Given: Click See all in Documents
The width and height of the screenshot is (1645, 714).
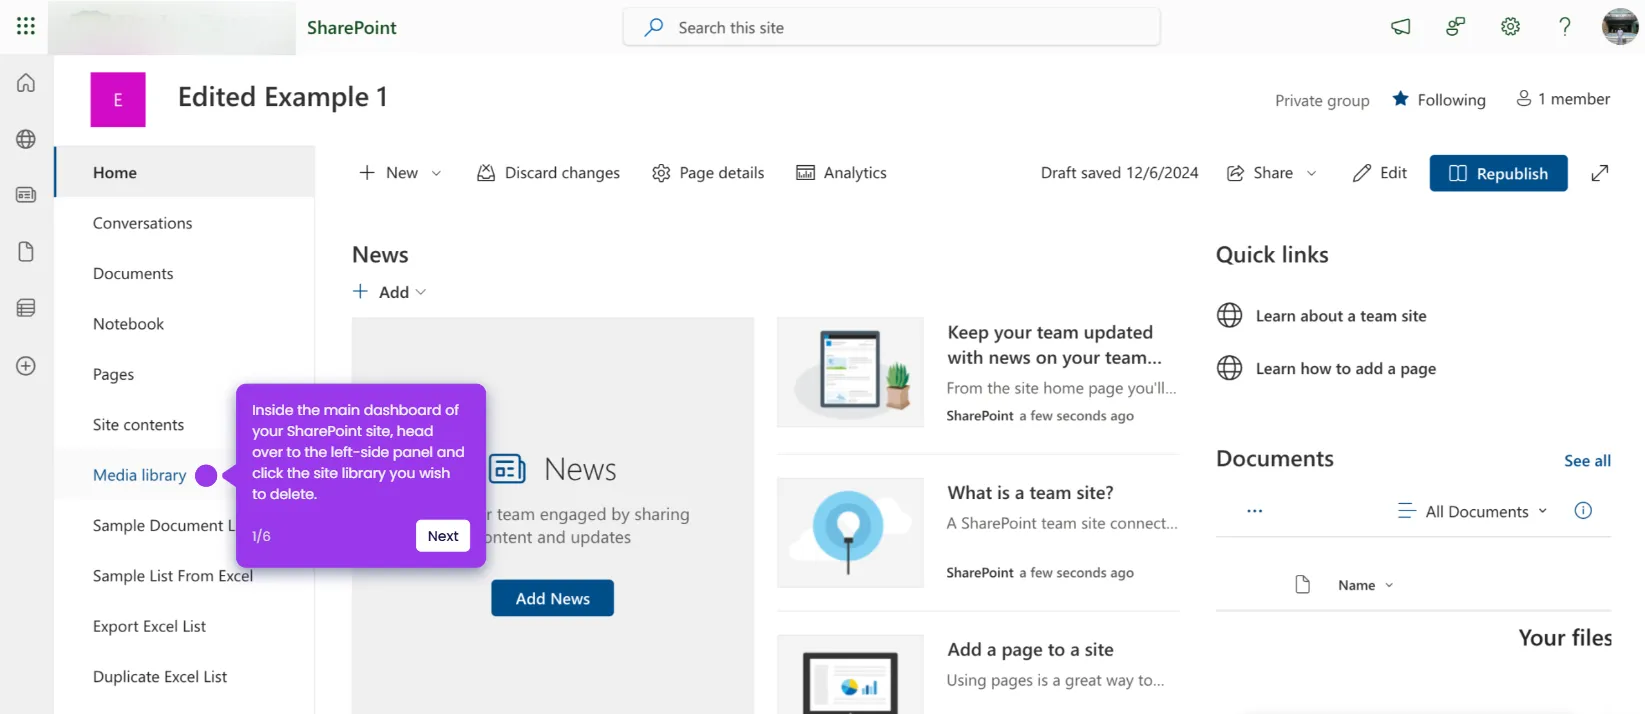Looking at the screenshot, I should [1587, 461].
